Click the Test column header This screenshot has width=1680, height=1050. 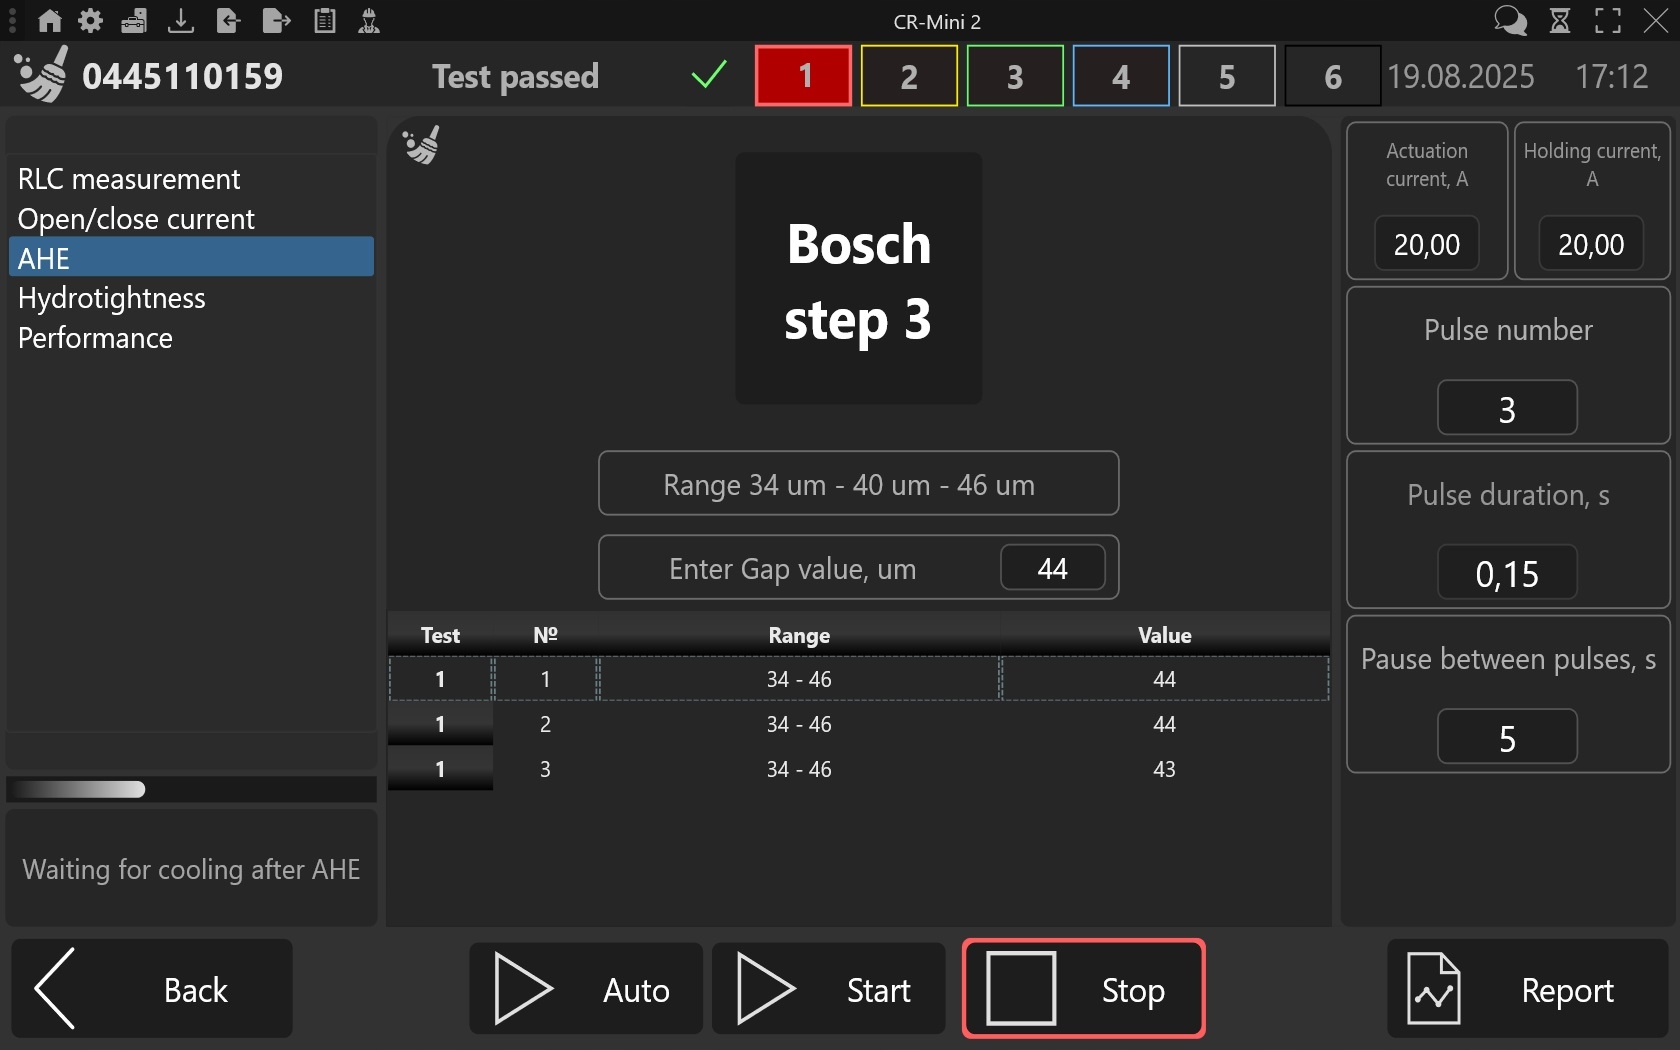click(440, 635)
